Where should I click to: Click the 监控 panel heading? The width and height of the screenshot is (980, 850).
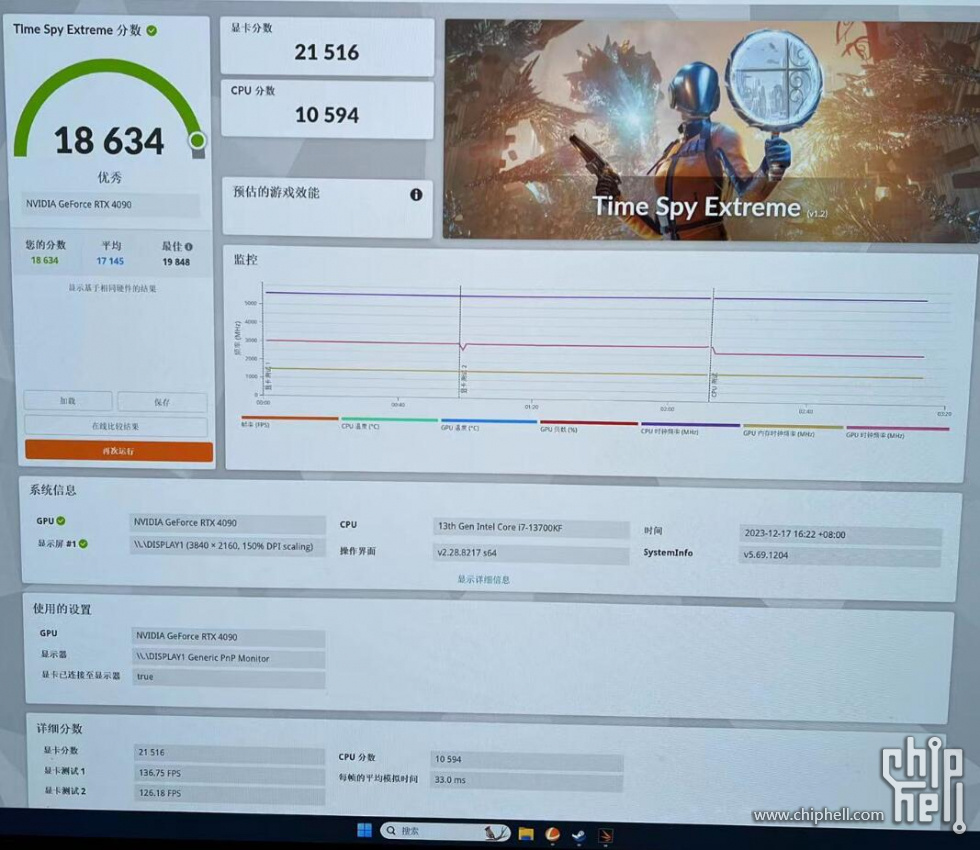(x=246, y=259)
